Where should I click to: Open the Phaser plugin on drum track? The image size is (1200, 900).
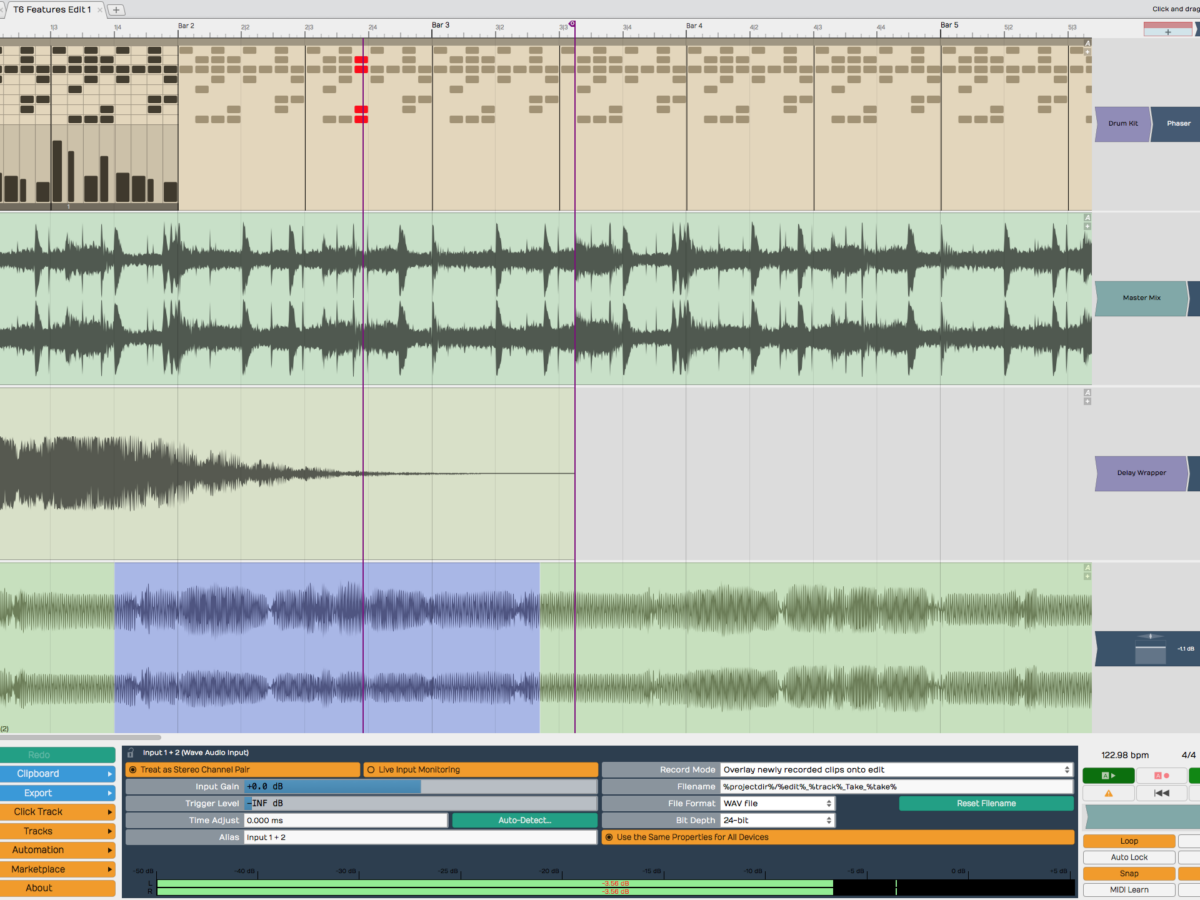(x=1177, y=124)
